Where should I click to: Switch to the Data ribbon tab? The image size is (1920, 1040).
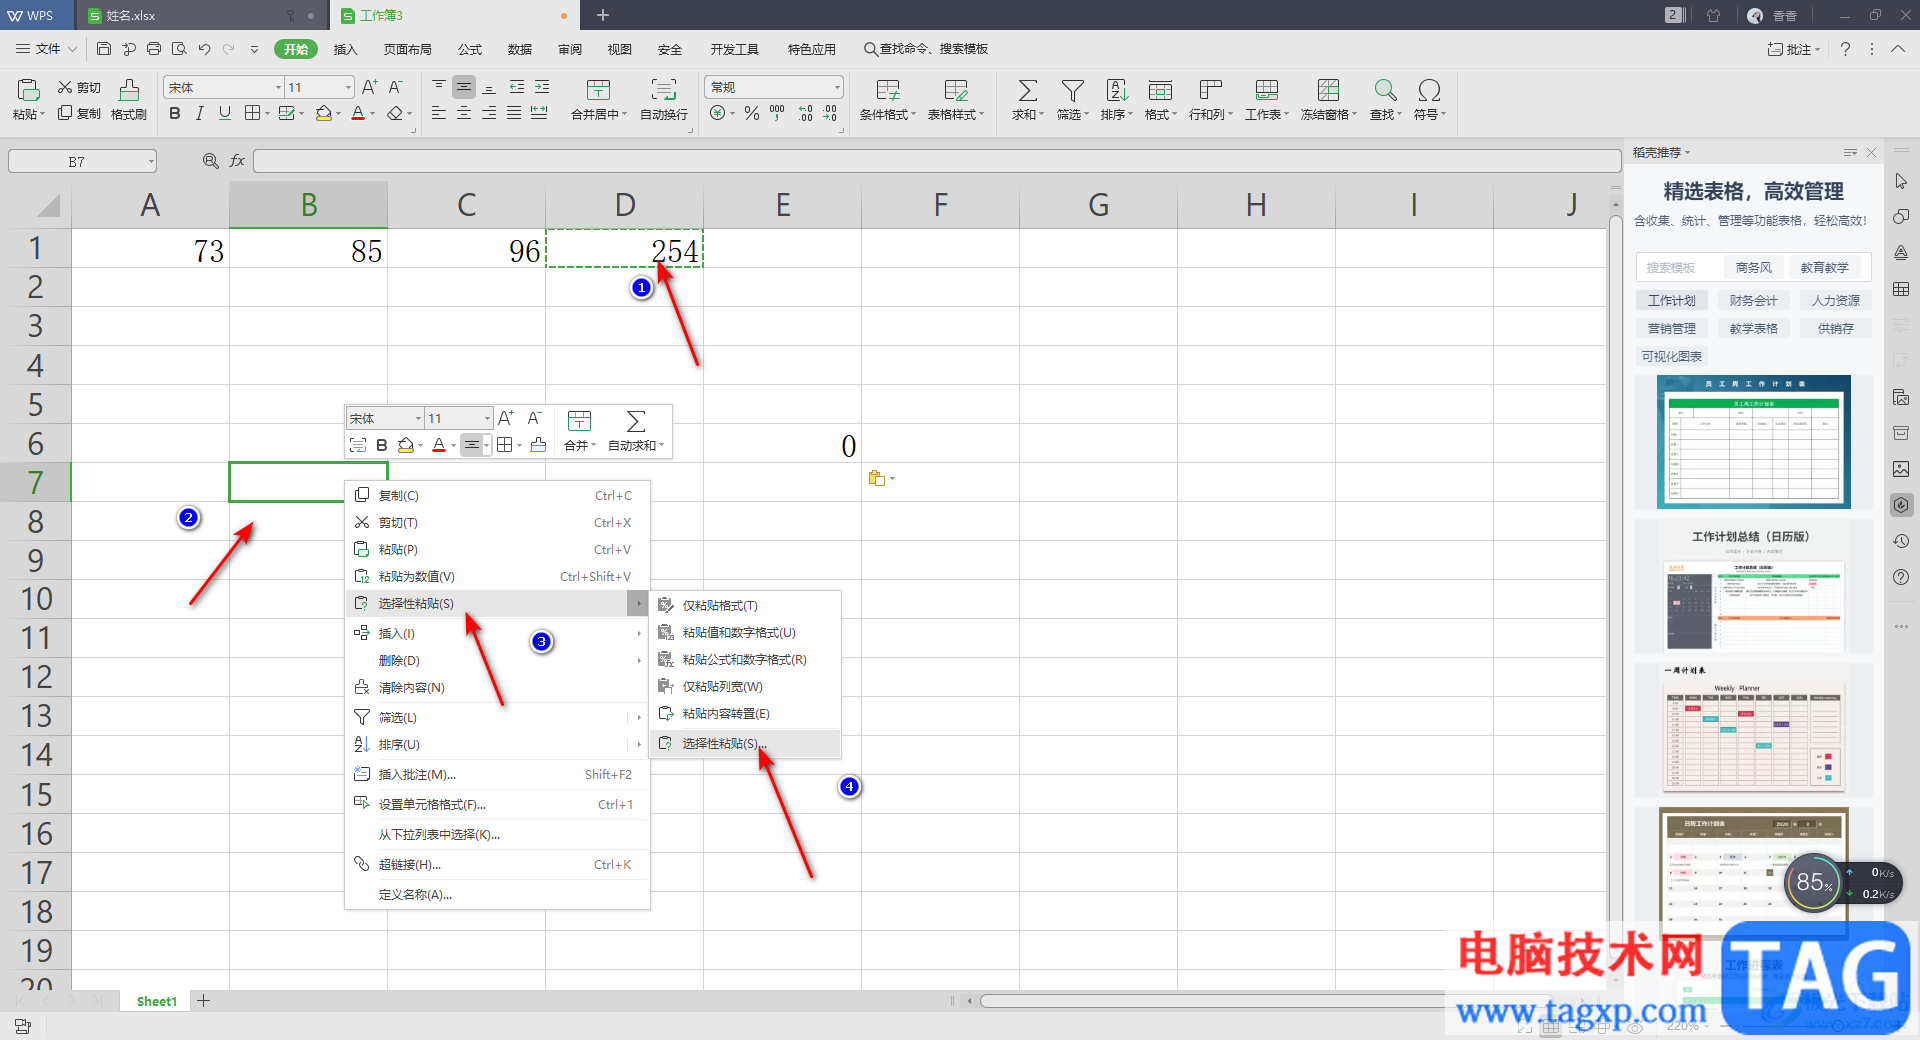click(x=520, y=49)
